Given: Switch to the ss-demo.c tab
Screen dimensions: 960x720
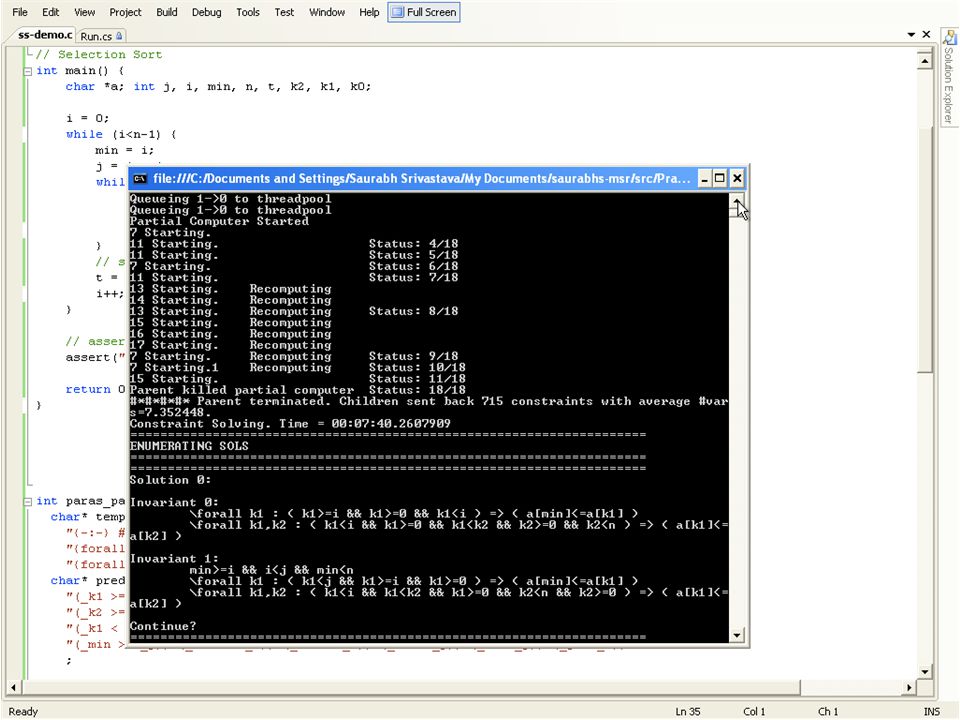Looking at the screenshot, I should pyautogui.click(x=45, y=35).
